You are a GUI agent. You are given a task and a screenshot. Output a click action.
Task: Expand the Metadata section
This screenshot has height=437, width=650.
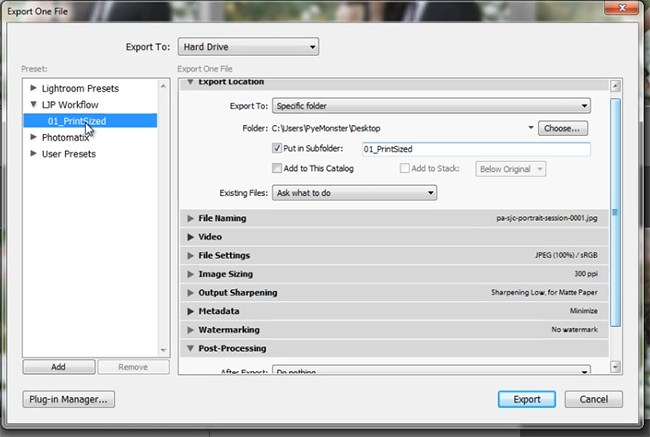(190, 311)
